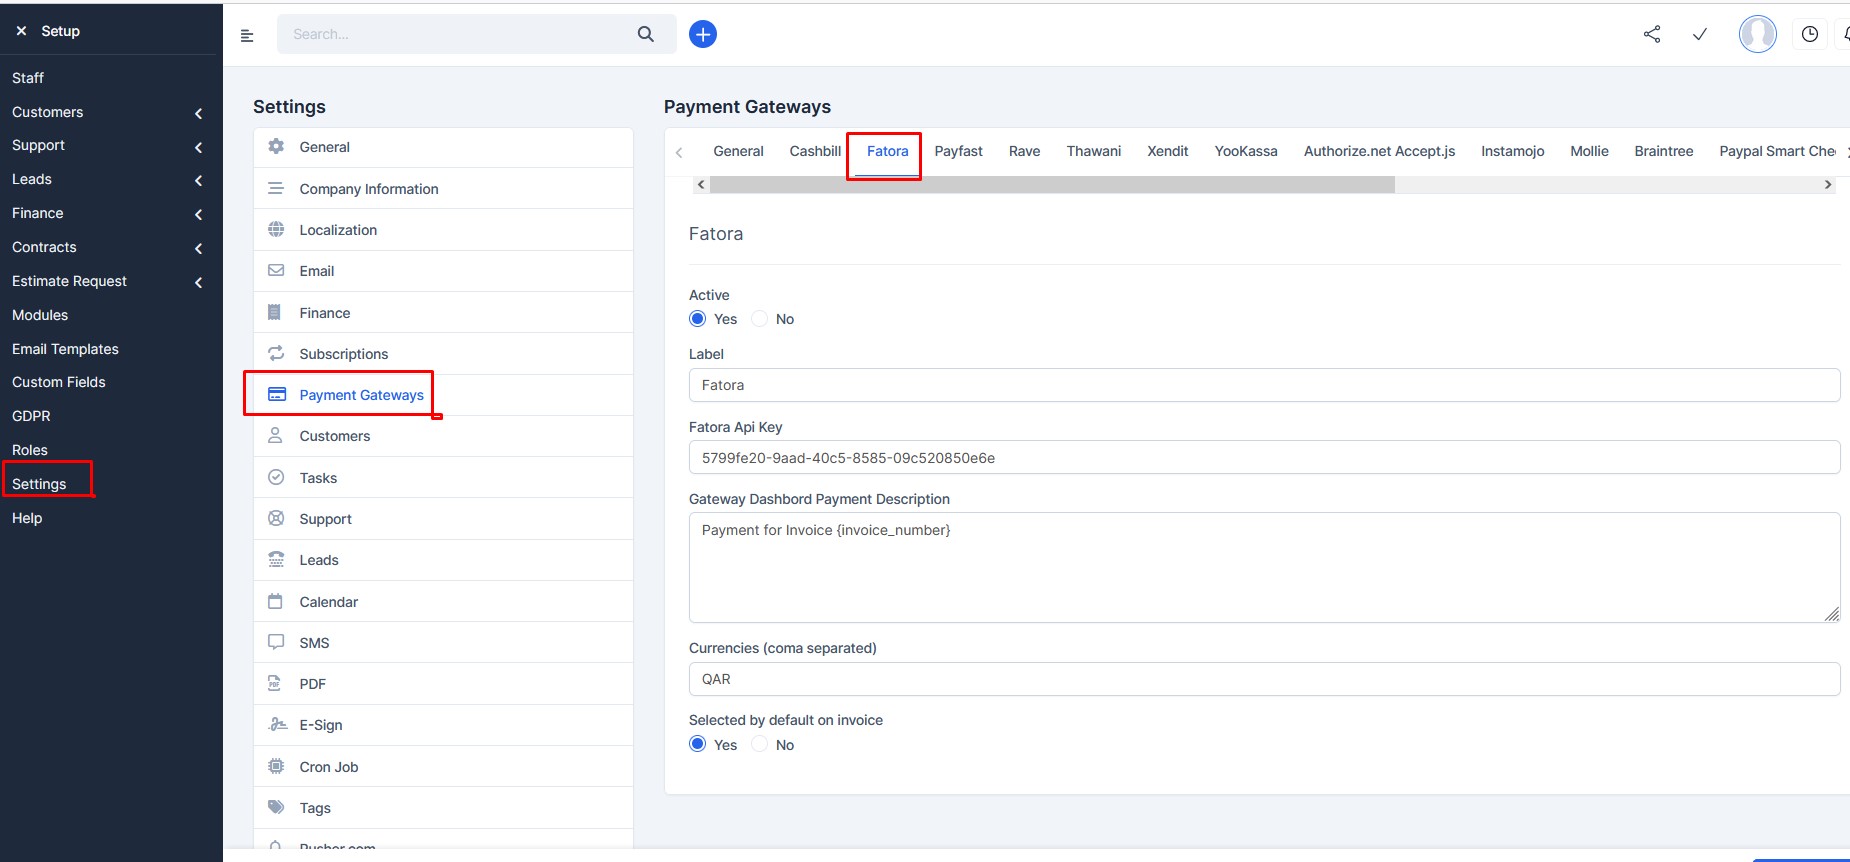Image resolution: width=1850 pixels, height=862 pixels.
Task: Click the Tags icon in settings list
Action: (276, 807)
